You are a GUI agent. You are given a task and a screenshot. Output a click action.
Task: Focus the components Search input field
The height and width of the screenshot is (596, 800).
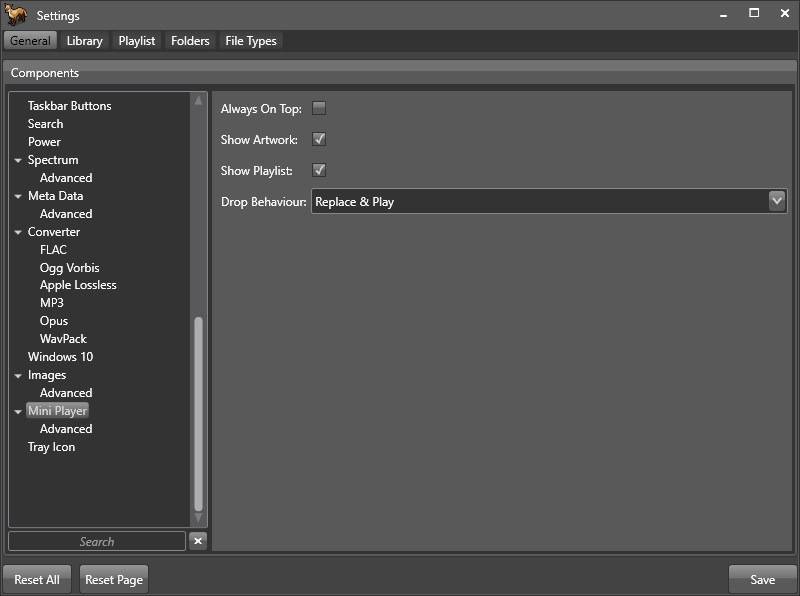97,541
